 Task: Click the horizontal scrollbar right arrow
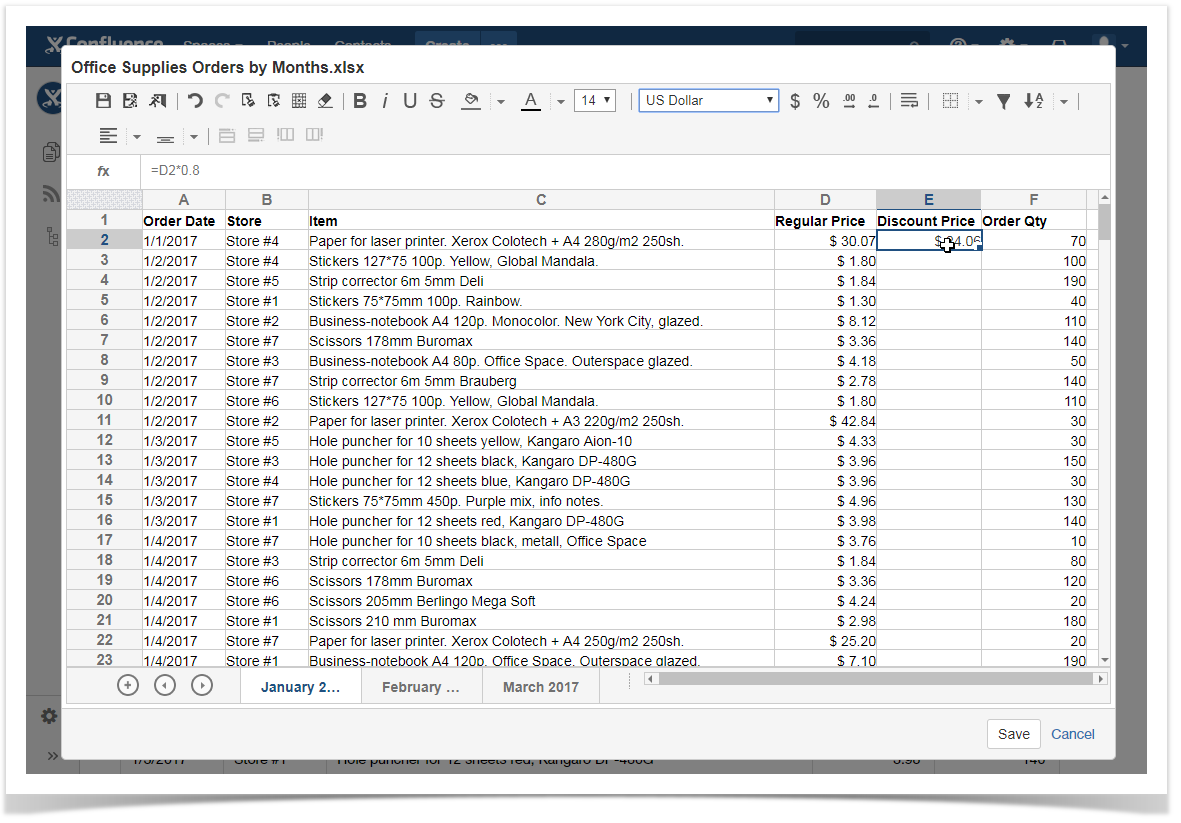click(1100, 678)
